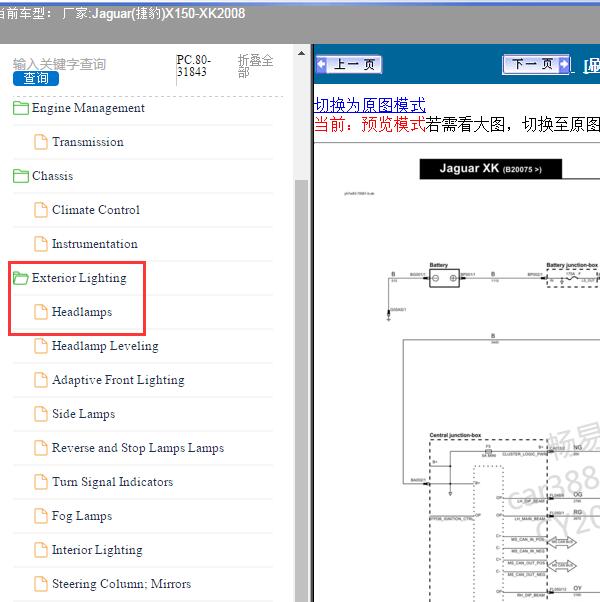Screen dimensions: 600x602
Task: Open the Turn Signal Indicators diagram
Action: tap(112, 482)
